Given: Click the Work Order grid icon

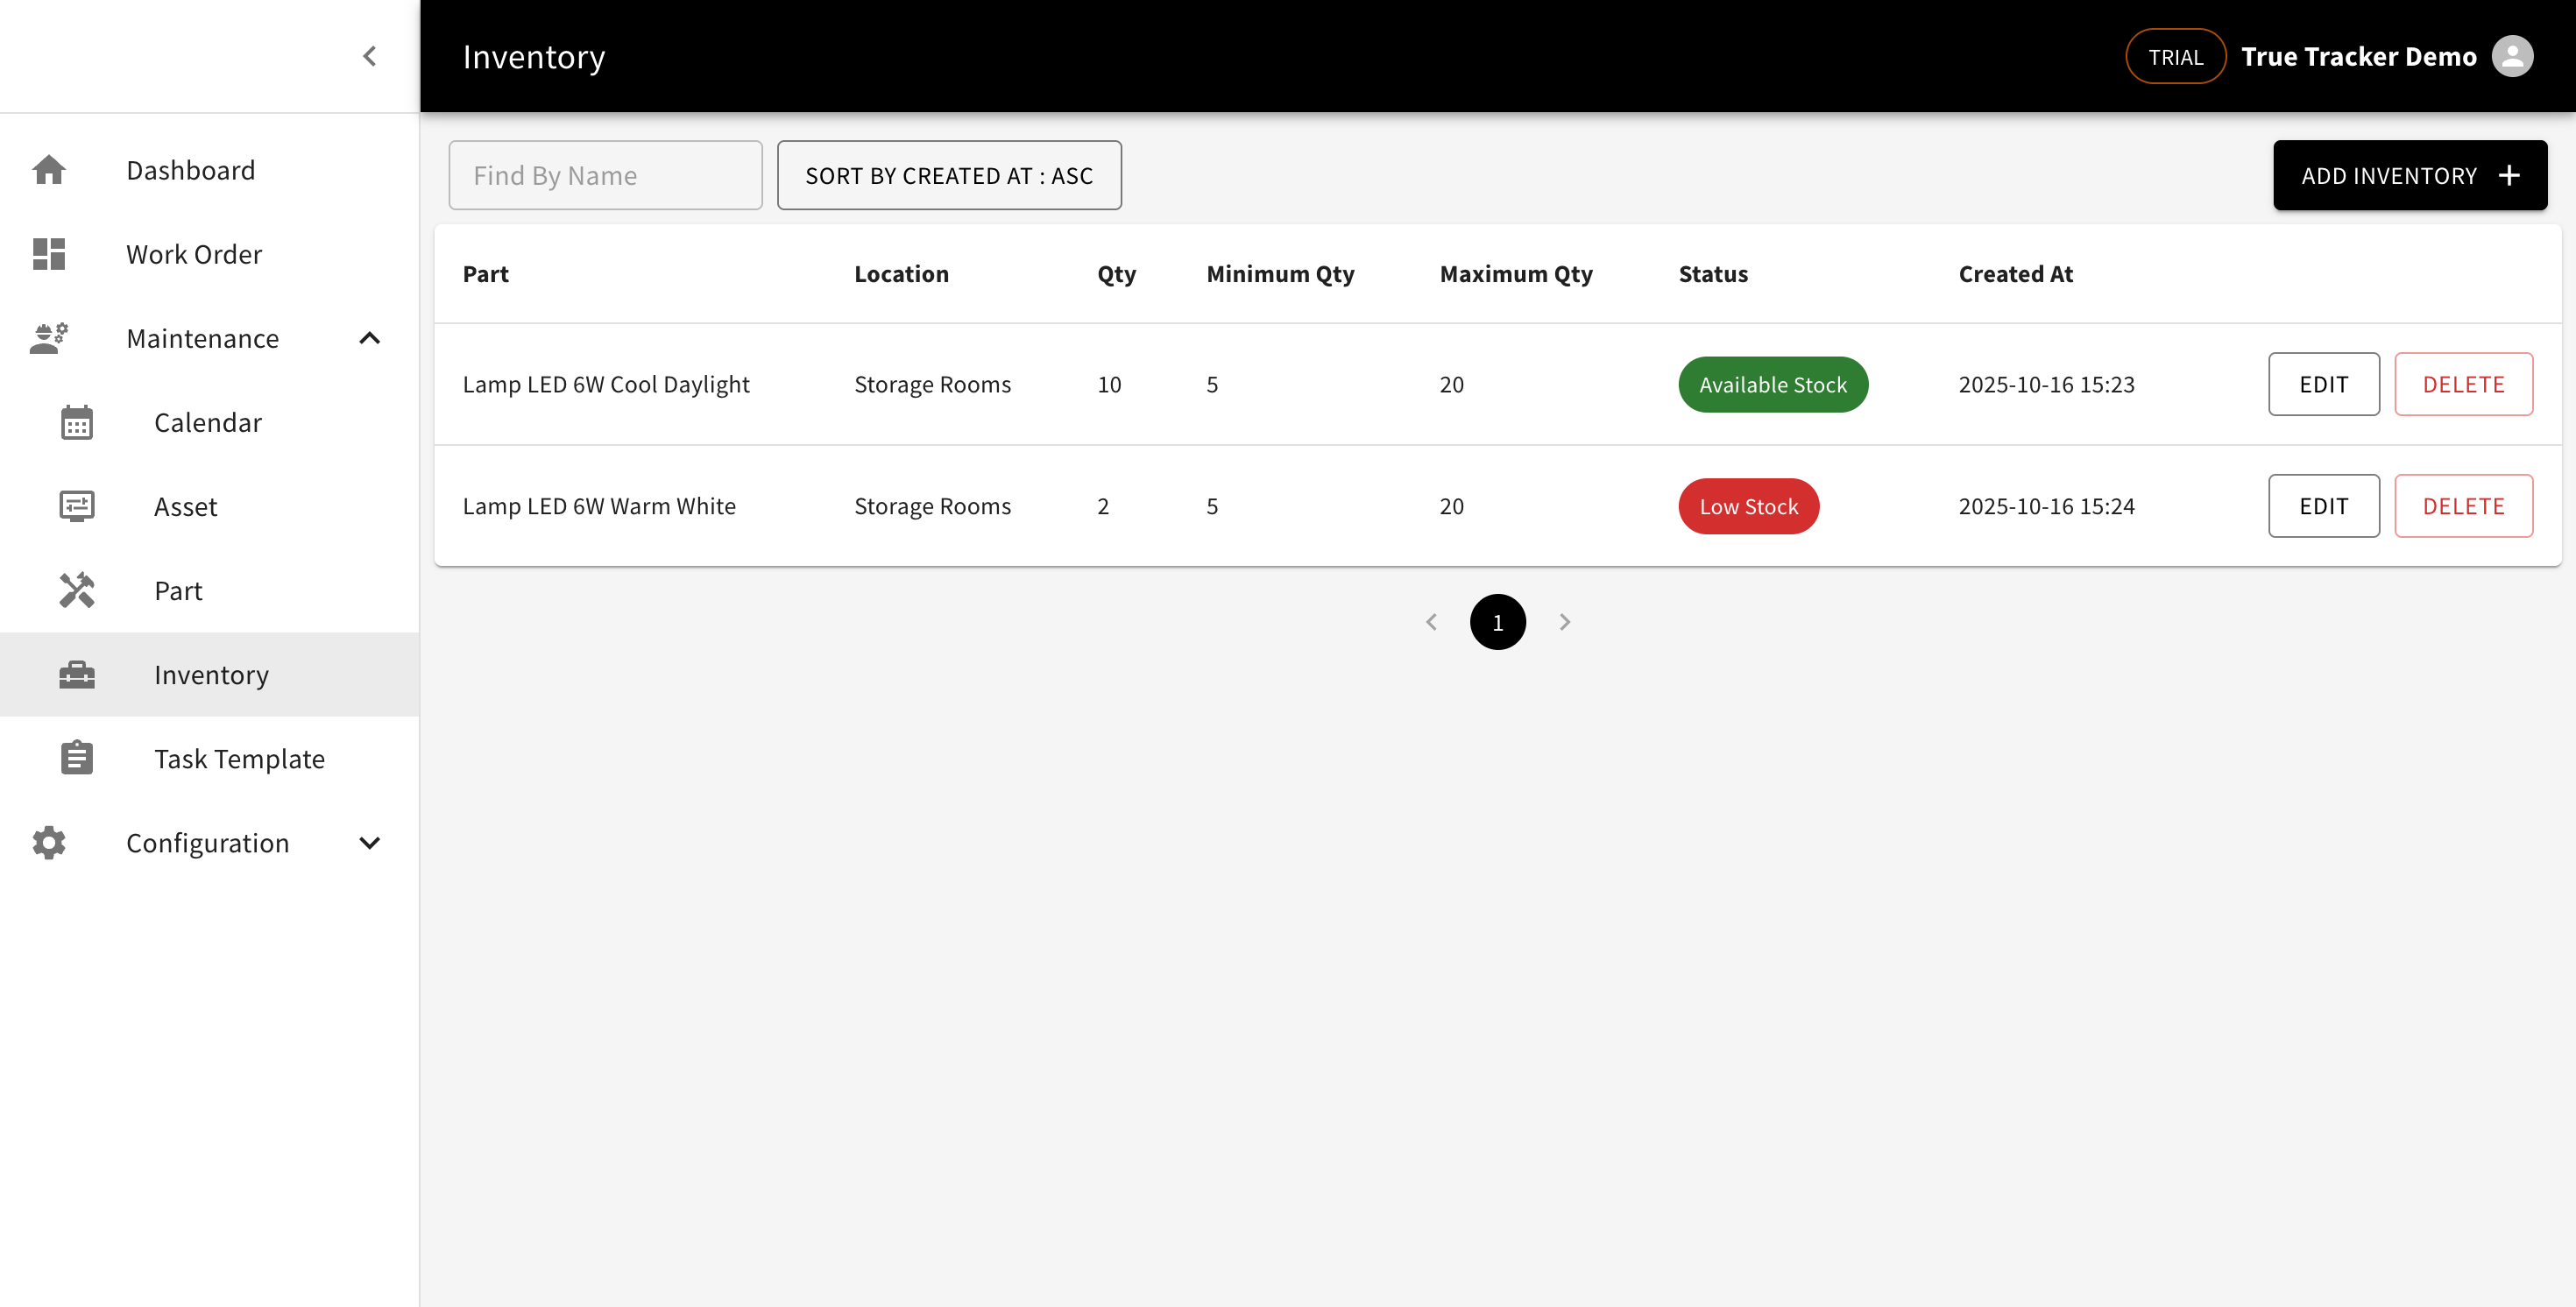Looking at the screenshot, I should click(x=49, y=254).
